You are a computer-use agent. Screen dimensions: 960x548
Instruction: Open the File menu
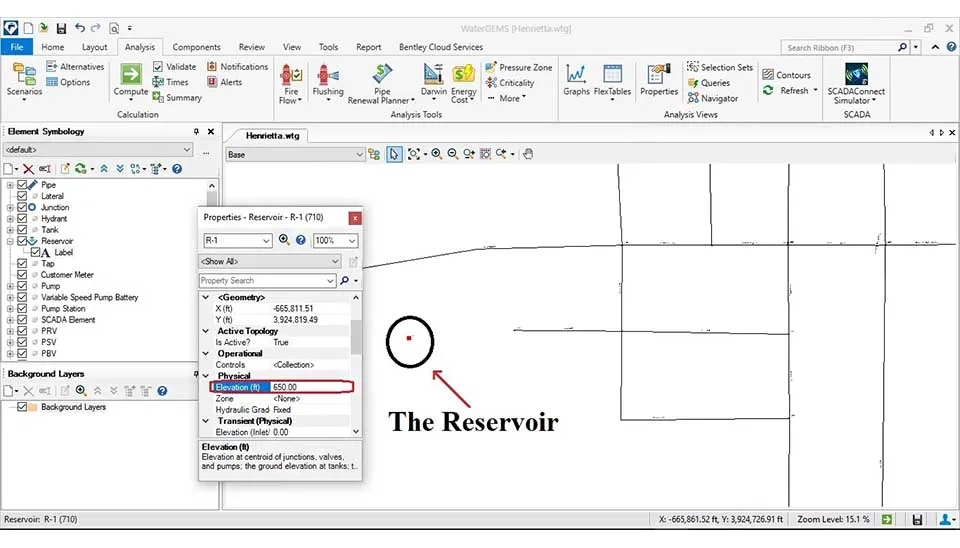coord(16,47)
